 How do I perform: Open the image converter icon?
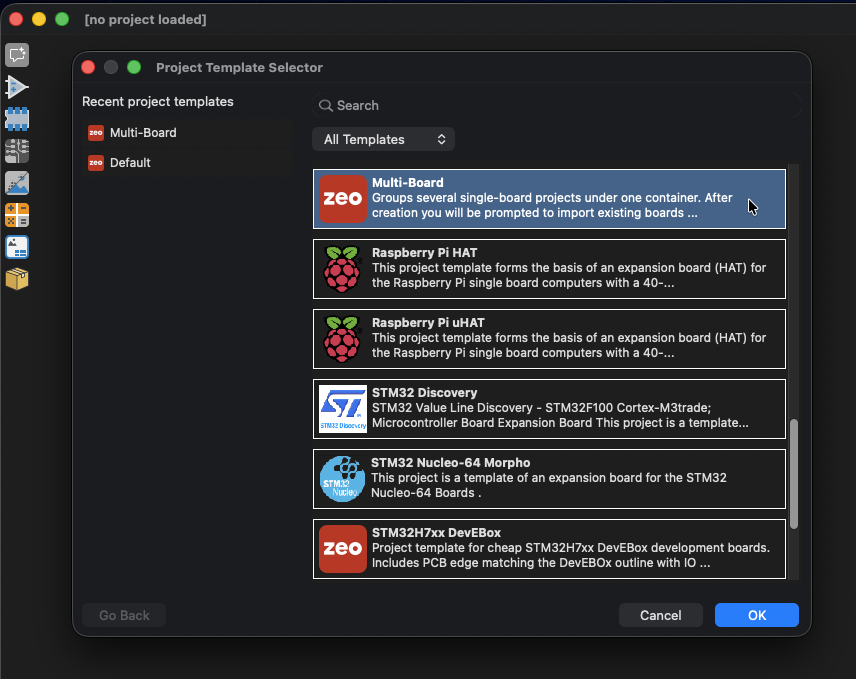[17, 183]
